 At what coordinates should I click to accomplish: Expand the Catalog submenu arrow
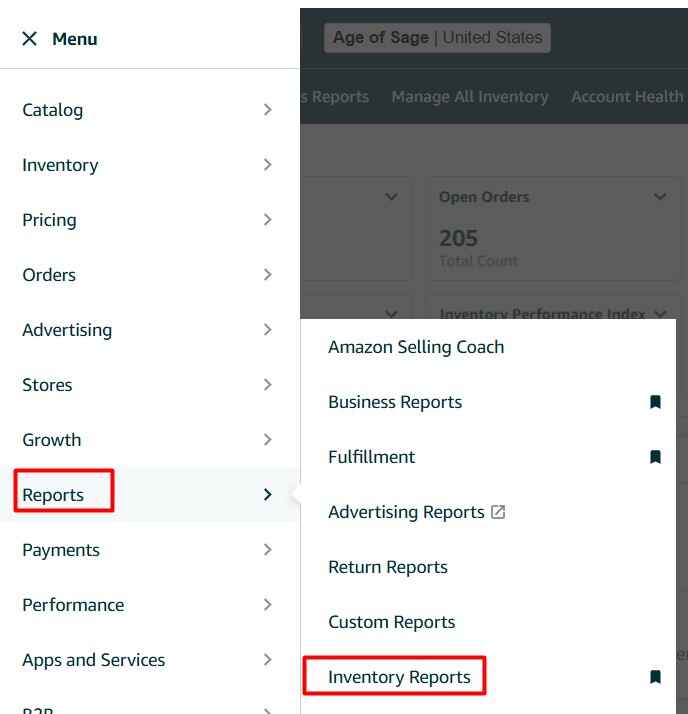(267, 110)
